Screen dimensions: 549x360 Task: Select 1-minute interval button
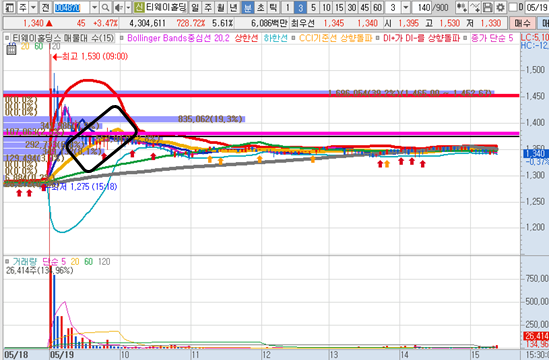[287, 7]
